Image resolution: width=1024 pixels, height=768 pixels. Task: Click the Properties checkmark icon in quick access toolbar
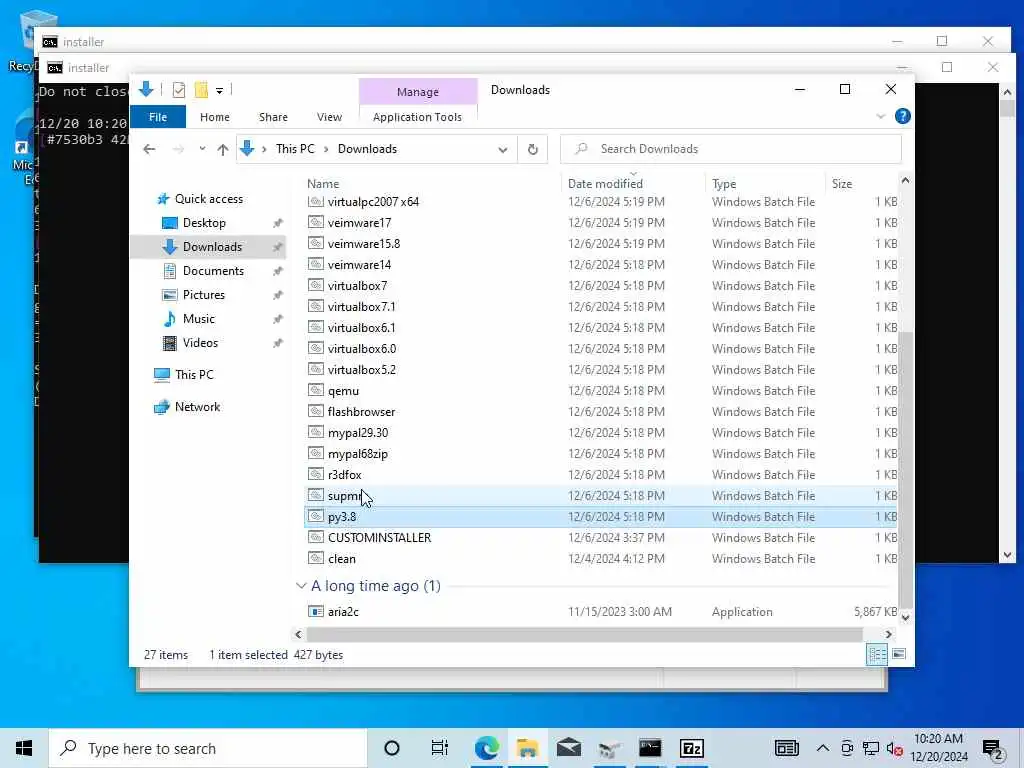pyautogui.click(x=178, y=89)
